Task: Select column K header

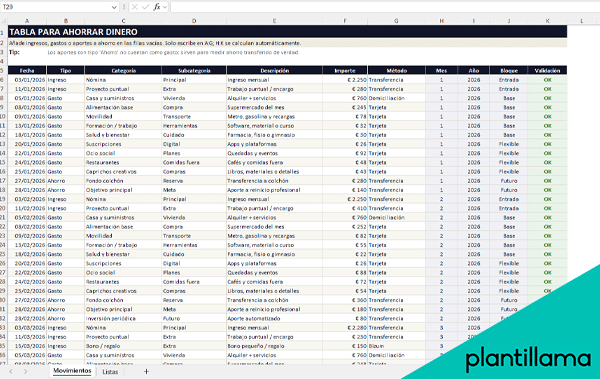Action: coord(547,21)
